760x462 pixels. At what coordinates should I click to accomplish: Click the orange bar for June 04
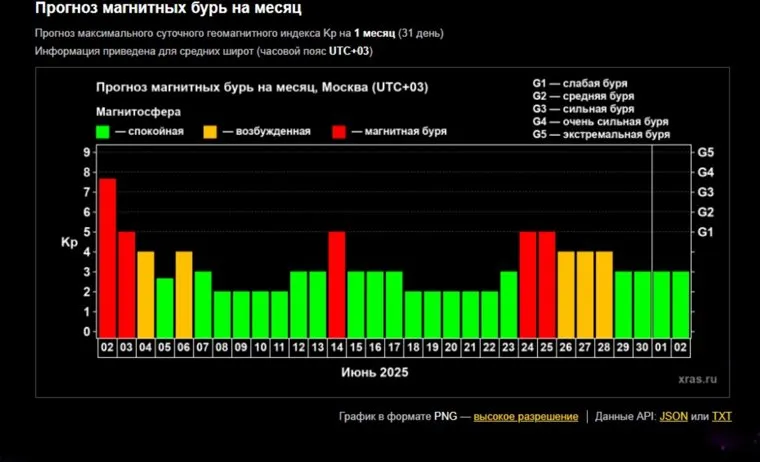pyautogui.click(x=146, y=294)
